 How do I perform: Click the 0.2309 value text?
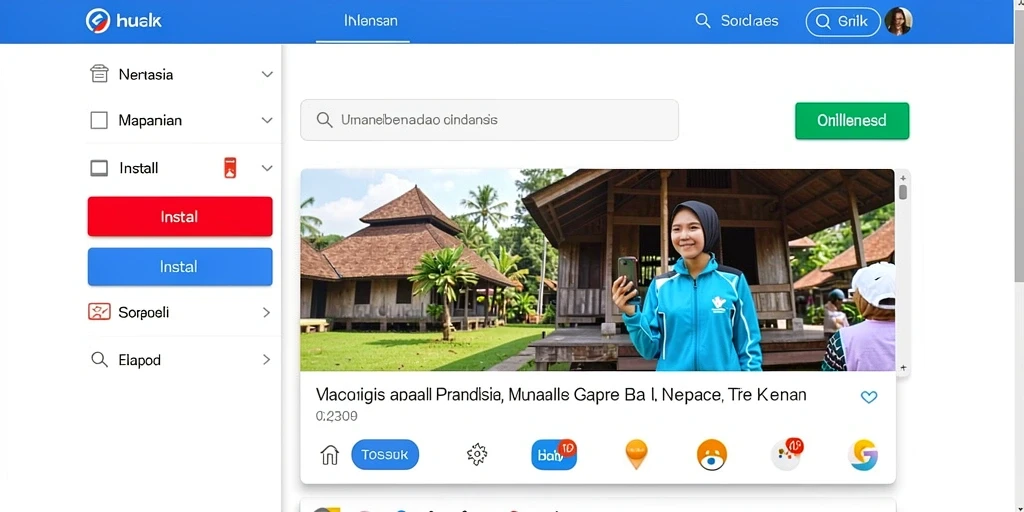point(336,416)
